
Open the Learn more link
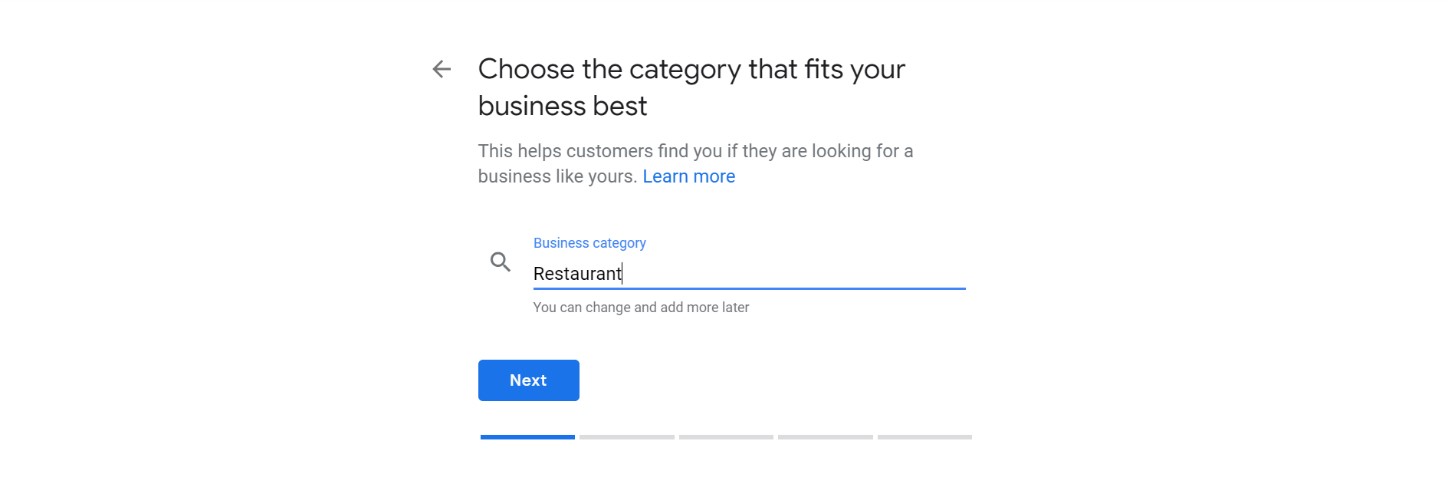tap(689, 177)
